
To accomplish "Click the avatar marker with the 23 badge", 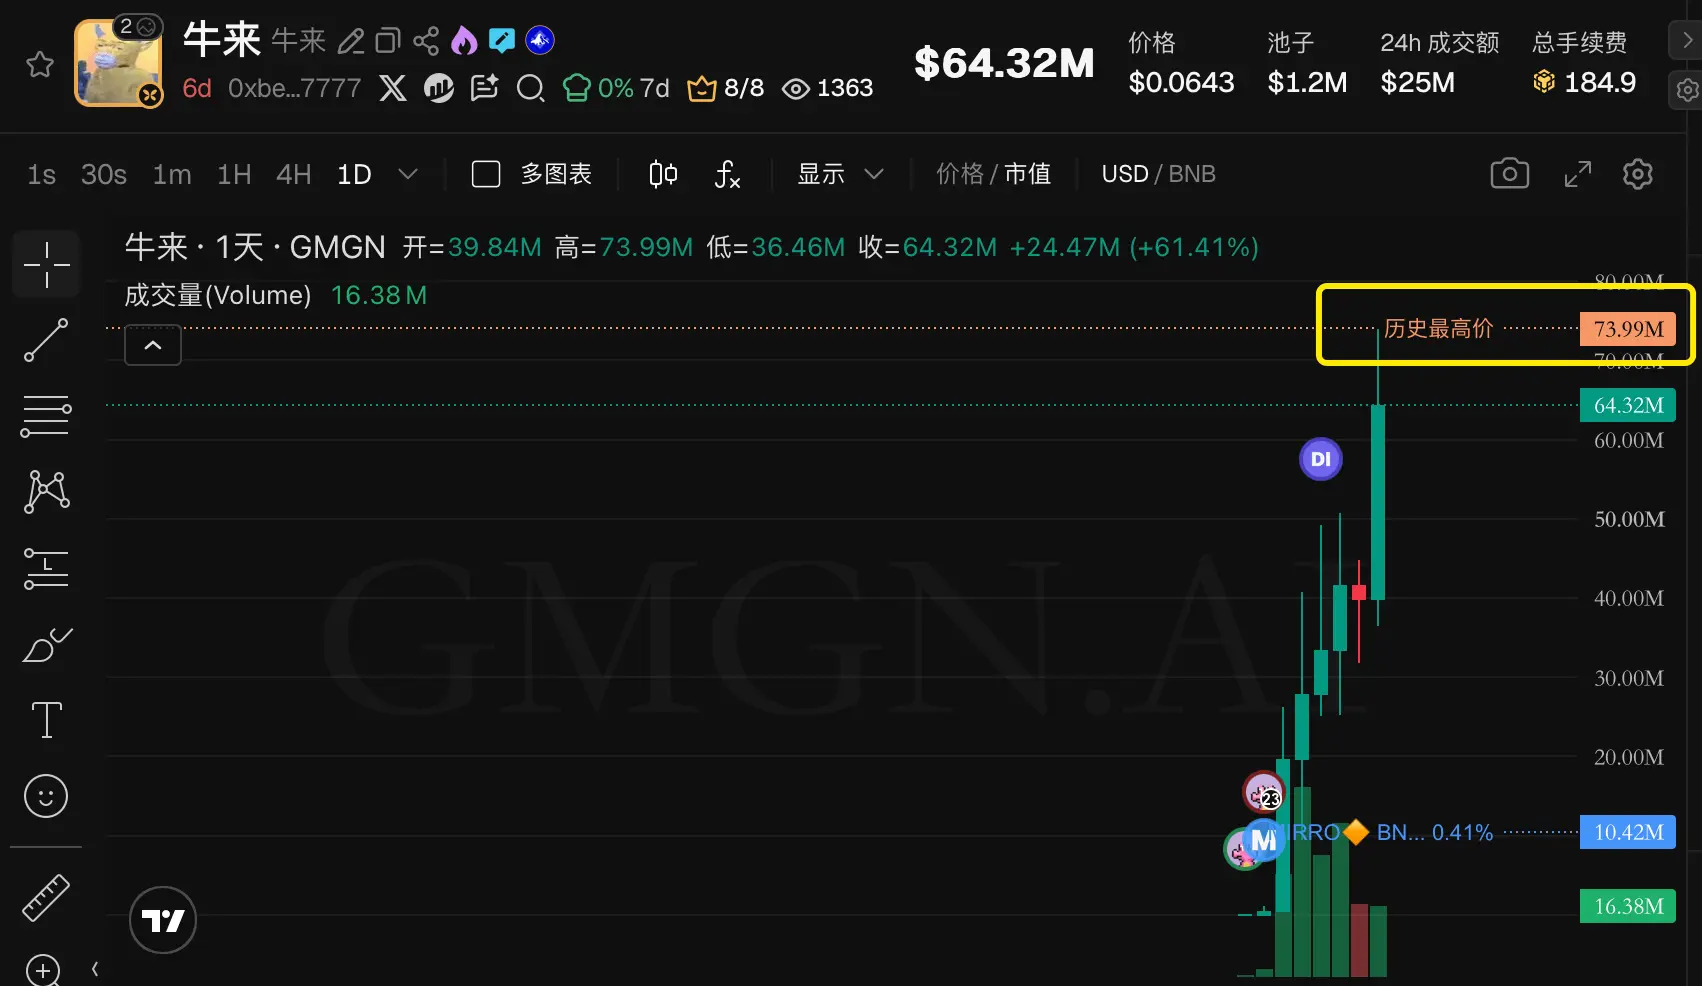I will pos(1263,792).
